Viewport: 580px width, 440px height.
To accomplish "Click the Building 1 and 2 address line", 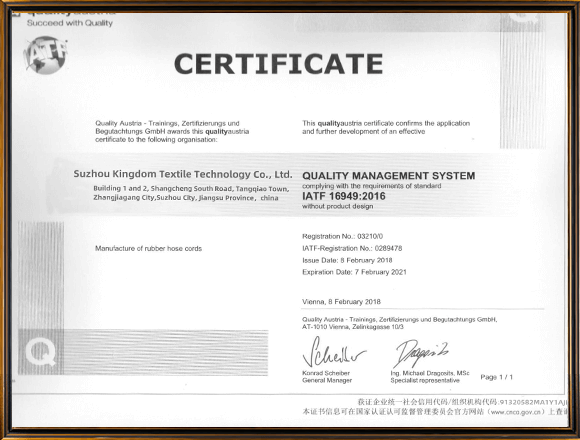I will click(x=191, y=189).
